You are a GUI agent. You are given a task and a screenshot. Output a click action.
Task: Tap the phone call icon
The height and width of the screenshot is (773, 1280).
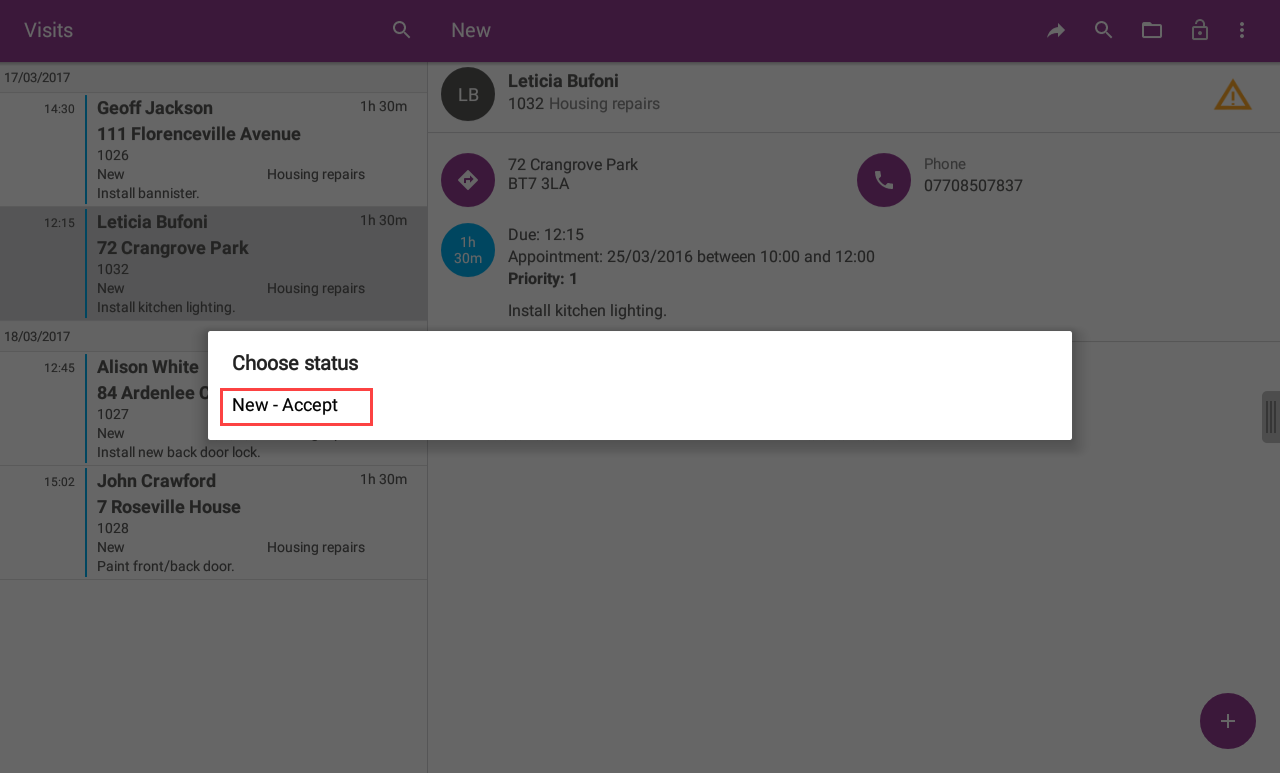(x=884, y=180)
